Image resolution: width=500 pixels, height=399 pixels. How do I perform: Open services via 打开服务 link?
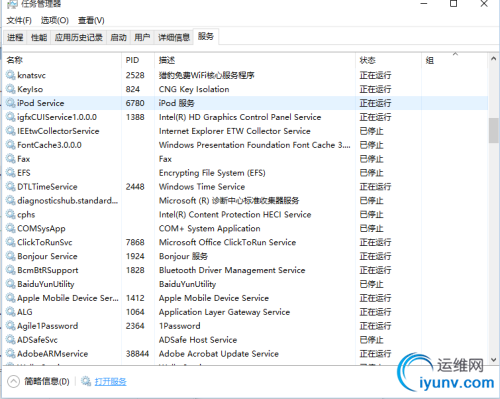point(111,381)
